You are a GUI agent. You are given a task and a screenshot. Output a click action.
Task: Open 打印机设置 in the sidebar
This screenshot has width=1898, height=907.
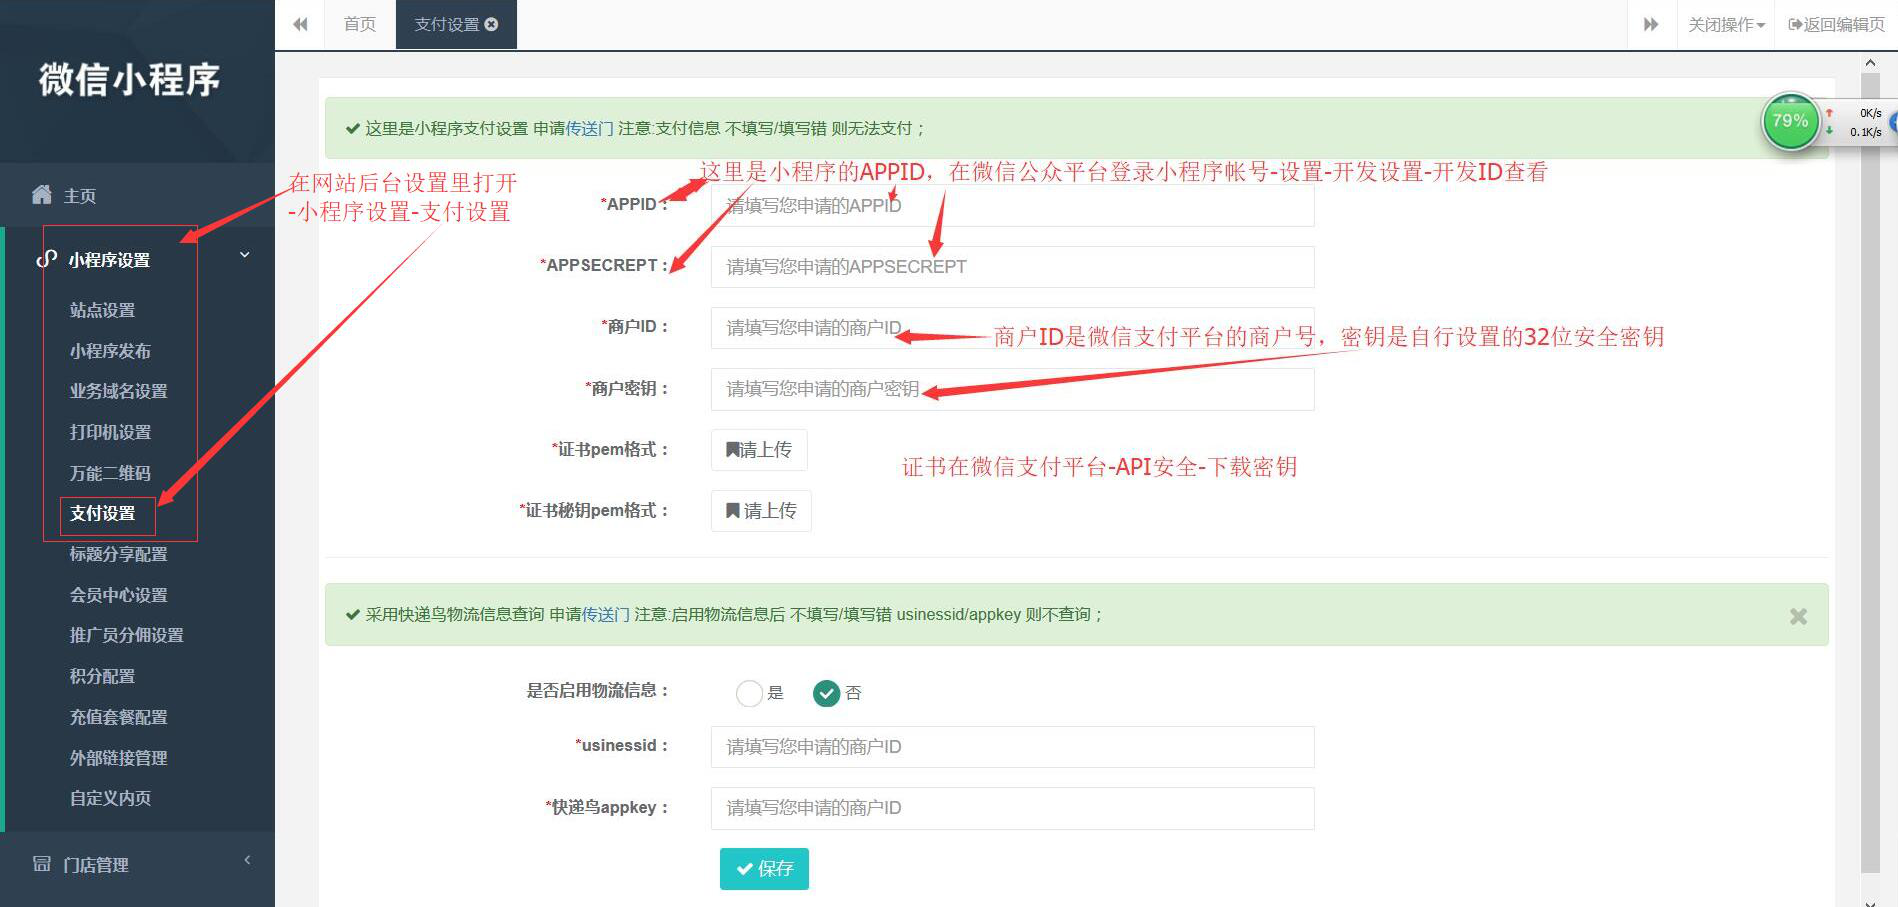coord(110,432)
